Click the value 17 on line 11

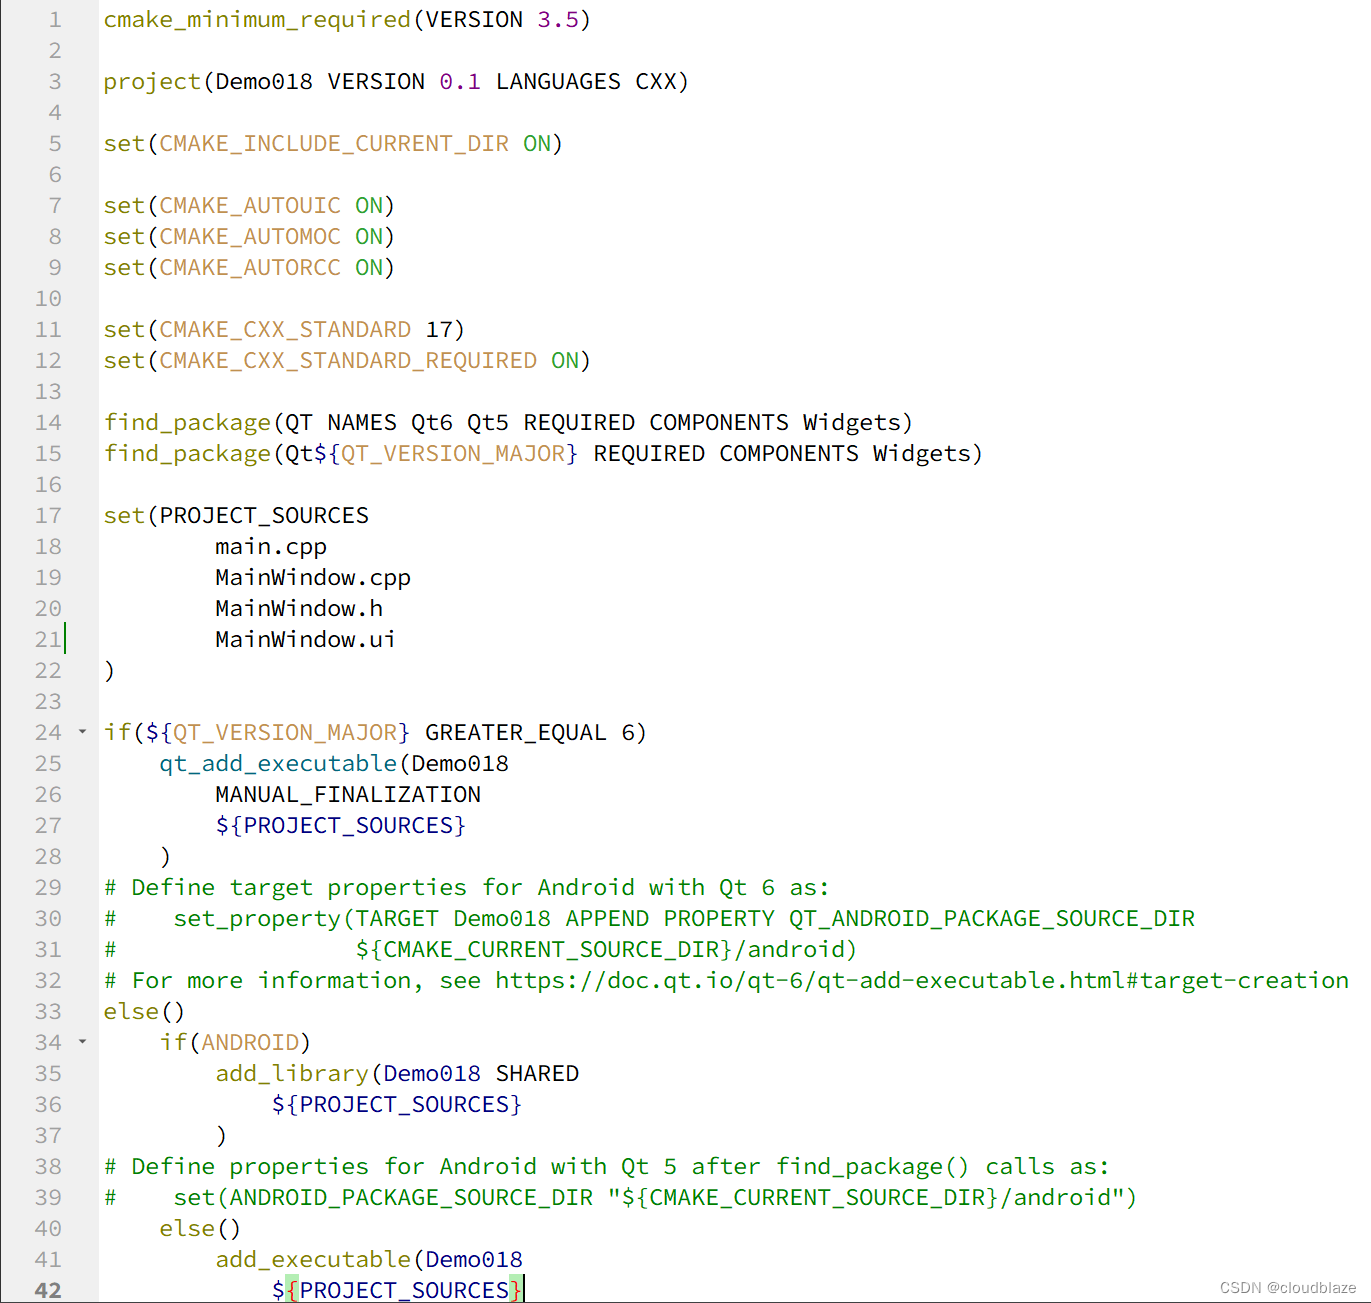[x=439, y=330]
